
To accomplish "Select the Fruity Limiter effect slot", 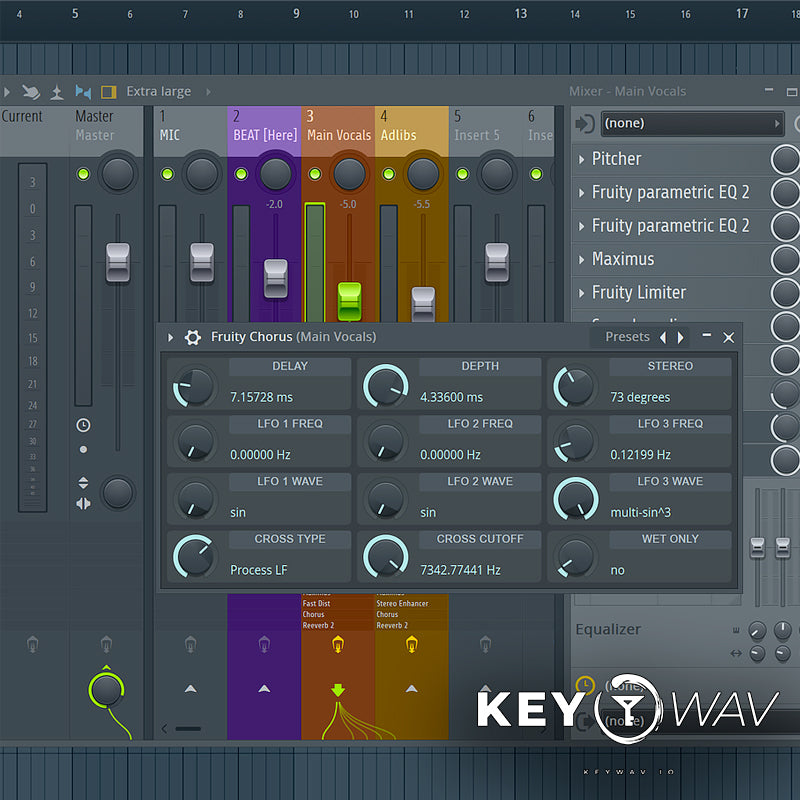I will coord(638,293).
